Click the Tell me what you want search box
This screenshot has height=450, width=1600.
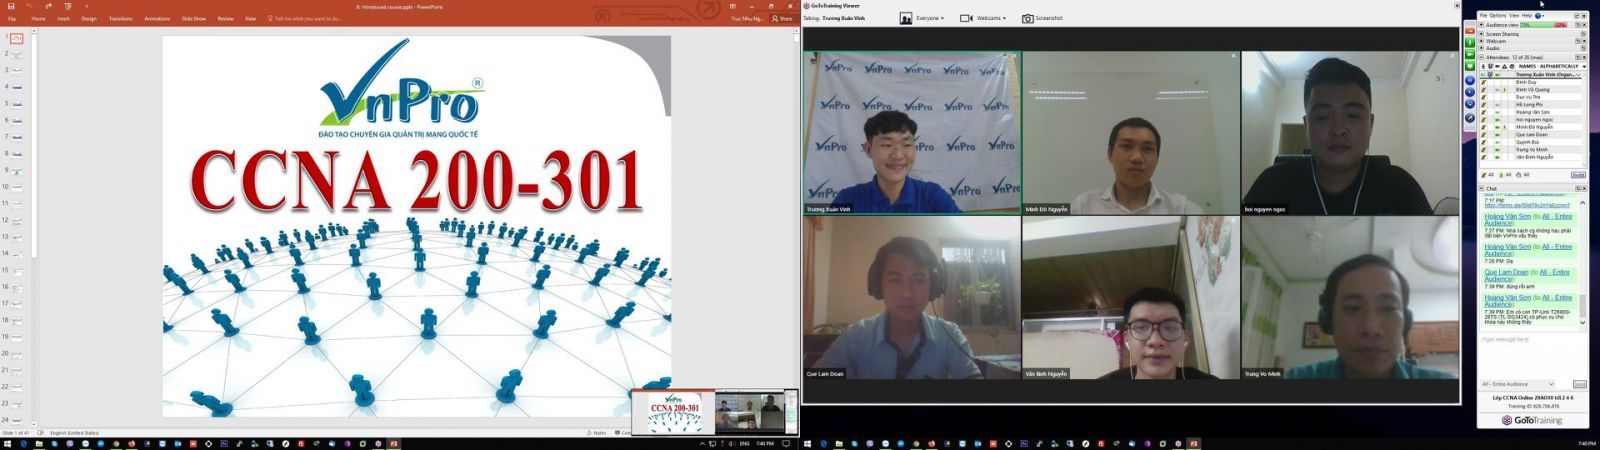coord(305,18)
